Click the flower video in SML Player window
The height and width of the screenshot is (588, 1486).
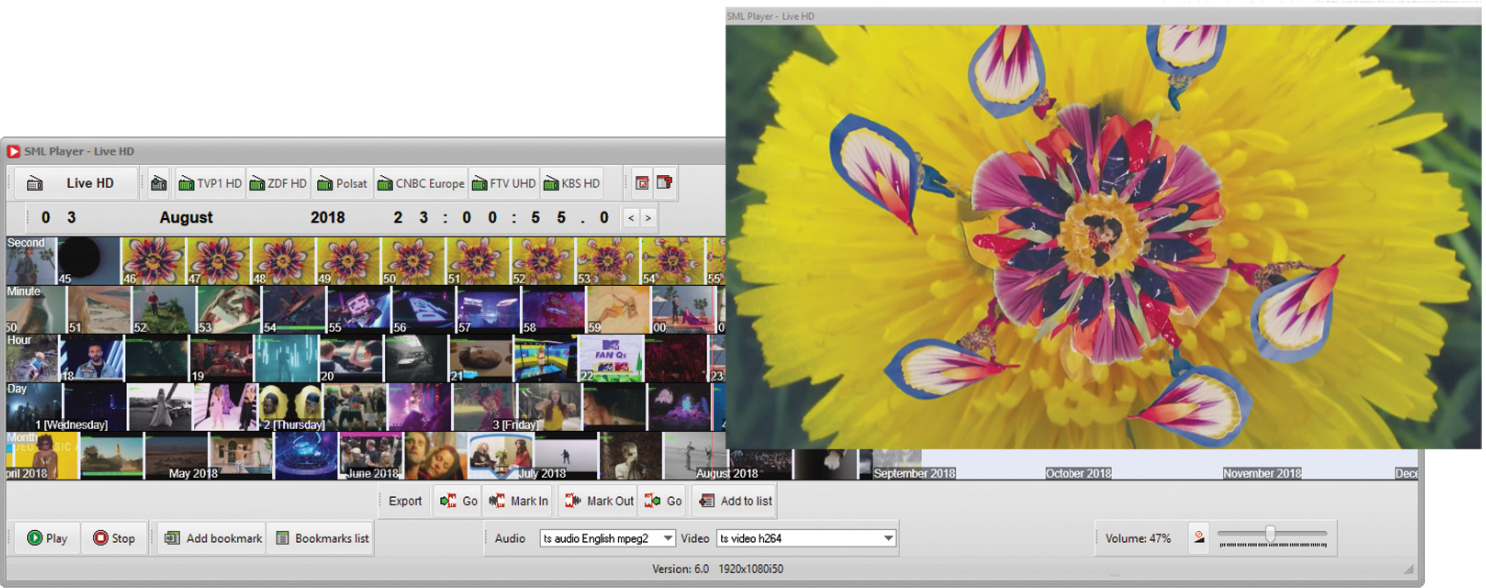point(1103,237)
